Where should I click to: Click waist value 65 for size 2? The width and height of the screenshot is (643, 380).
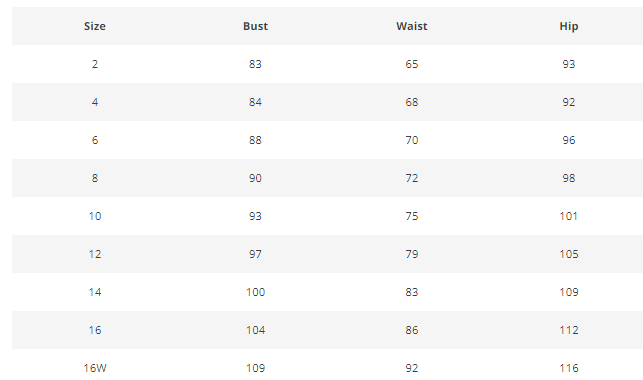[x=412, y=64]
